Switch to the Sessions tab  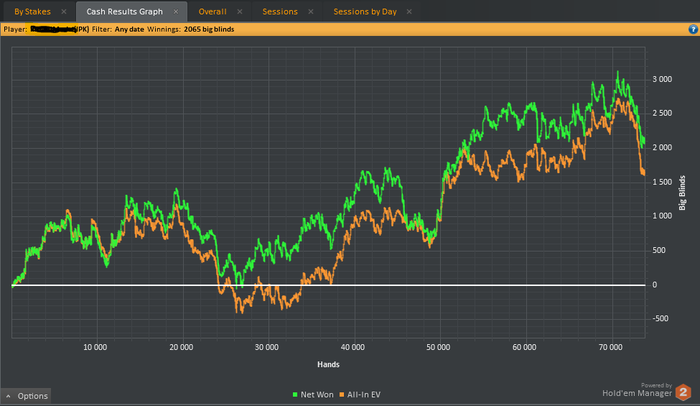tap(280, 12)
